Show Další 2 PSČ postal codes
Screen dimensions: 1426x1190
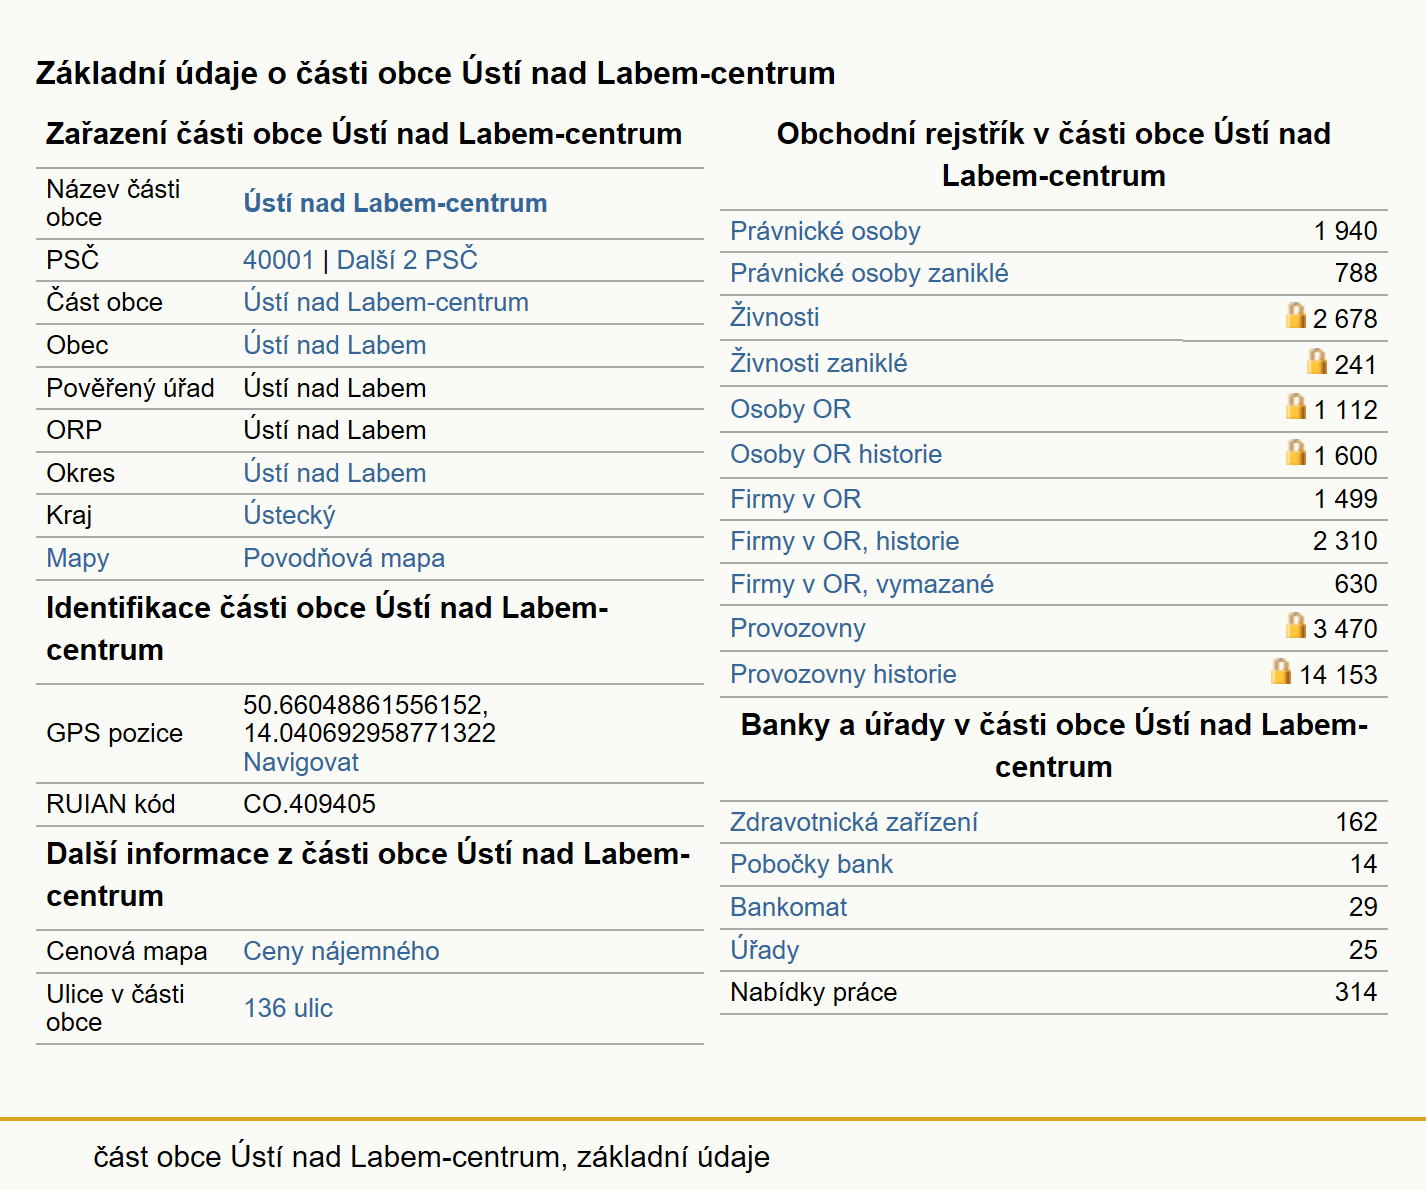[x=407, y=260]
